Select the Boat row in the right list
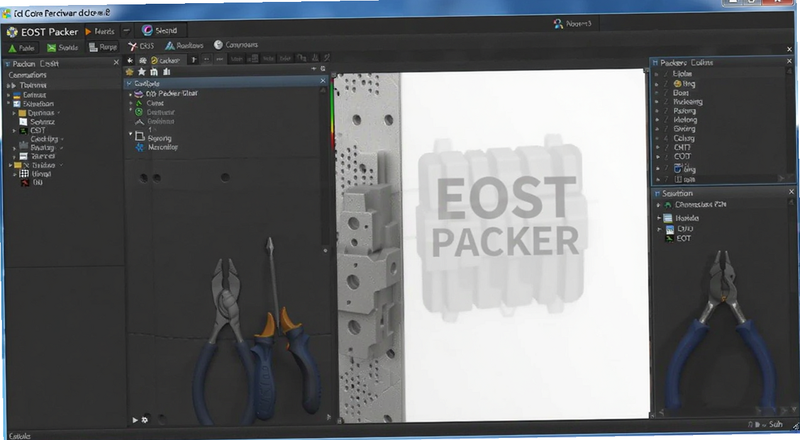This screenshot has height=440, width=800. (x=681, y=93)
